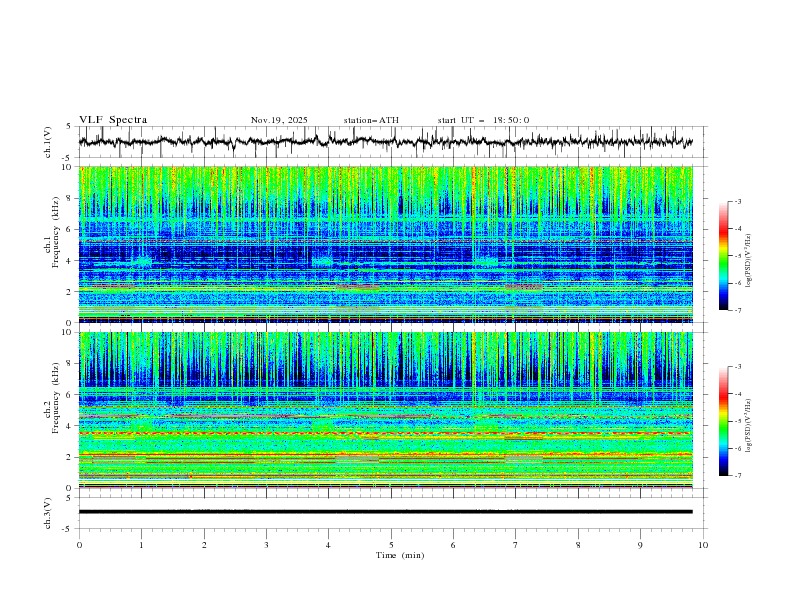Click the upper PSD color scale bar
This screenshot has width=792, height=612.
723,256
